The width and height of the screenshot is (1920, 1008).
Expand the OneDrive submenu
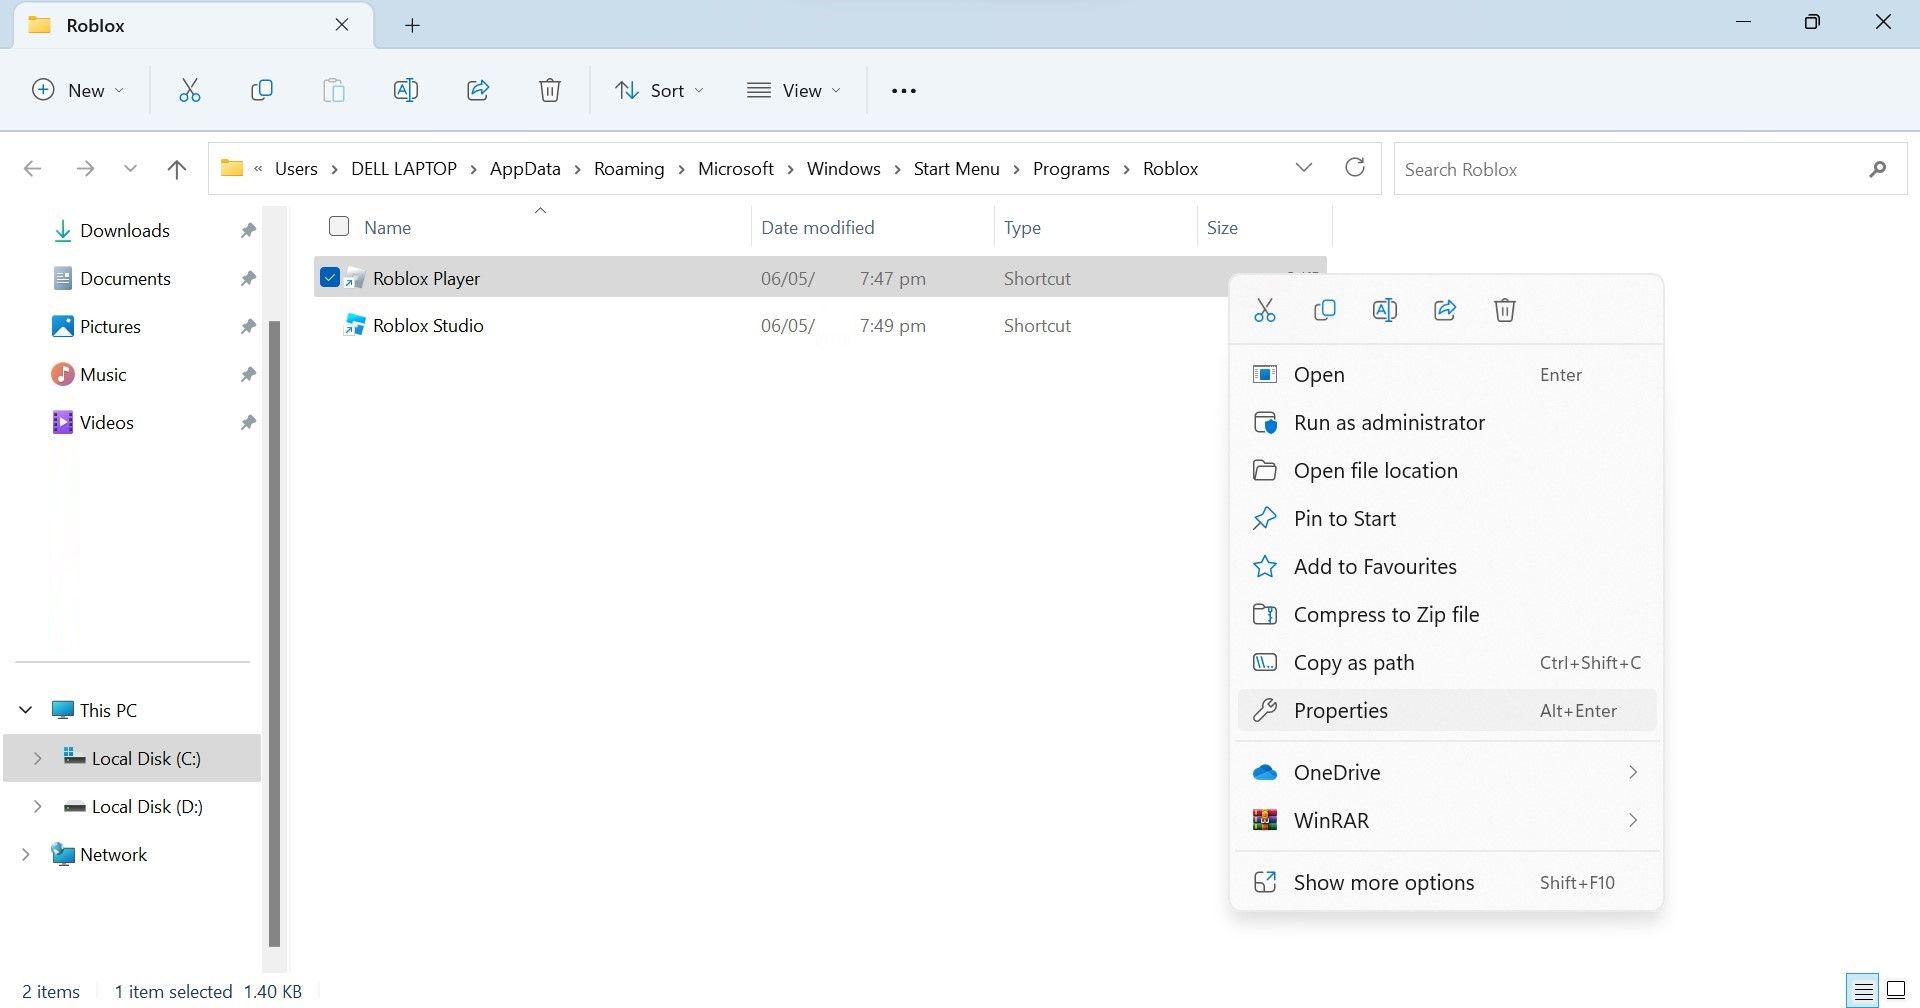coord(1632,772)
